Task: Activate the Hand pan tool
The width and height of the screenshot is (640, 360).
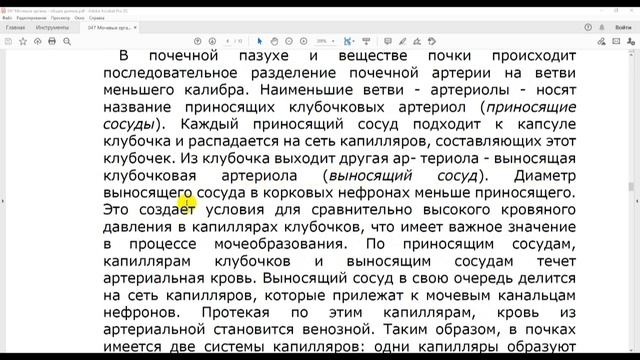Action: (x=274, y=41)
